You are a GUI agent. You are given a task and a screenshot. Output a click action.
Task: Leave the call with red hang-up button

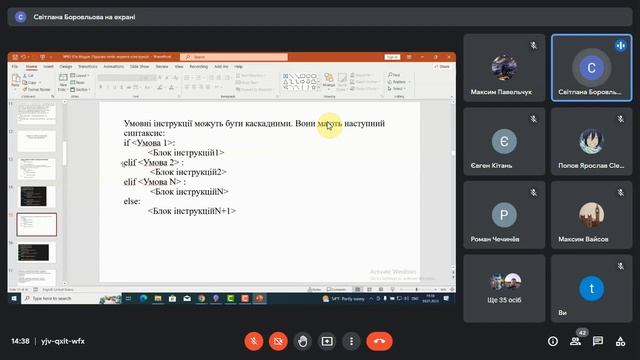pyautogui.click(x=380, y=341)
